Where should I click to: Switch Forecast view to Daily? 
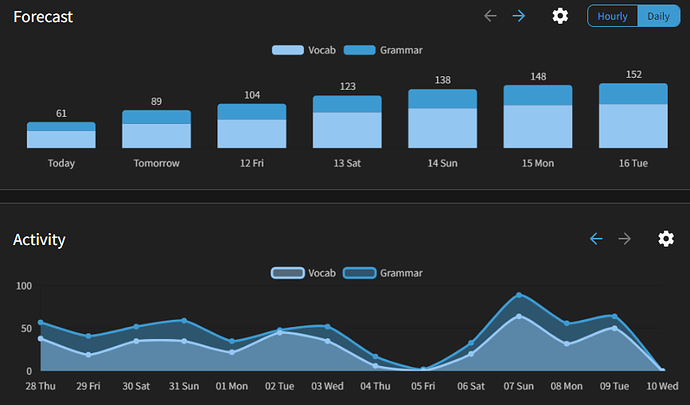(x=658, y=16)
